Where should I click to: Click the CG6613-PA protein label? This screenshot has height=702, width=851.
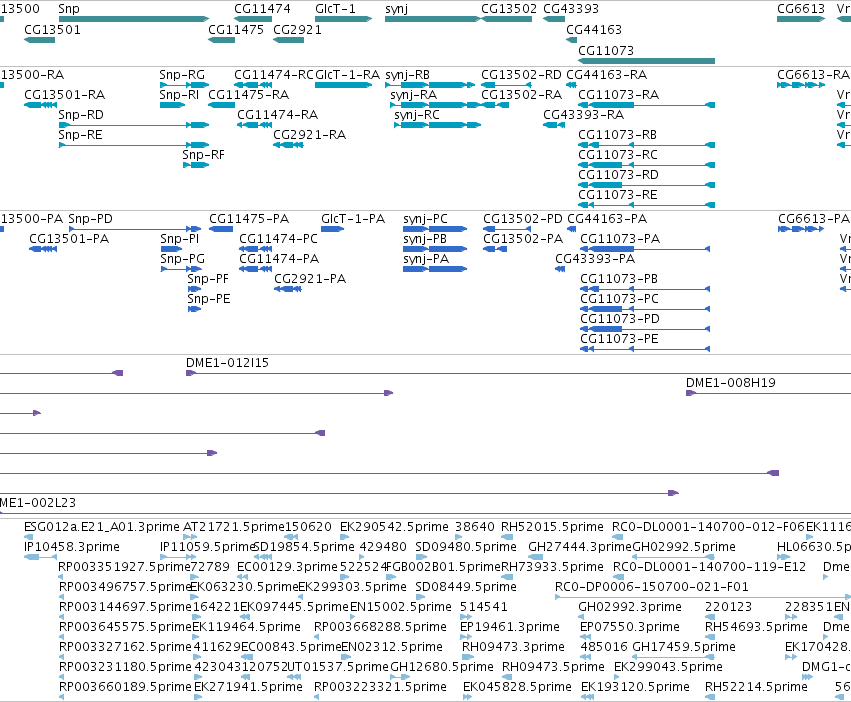[814, 219]
